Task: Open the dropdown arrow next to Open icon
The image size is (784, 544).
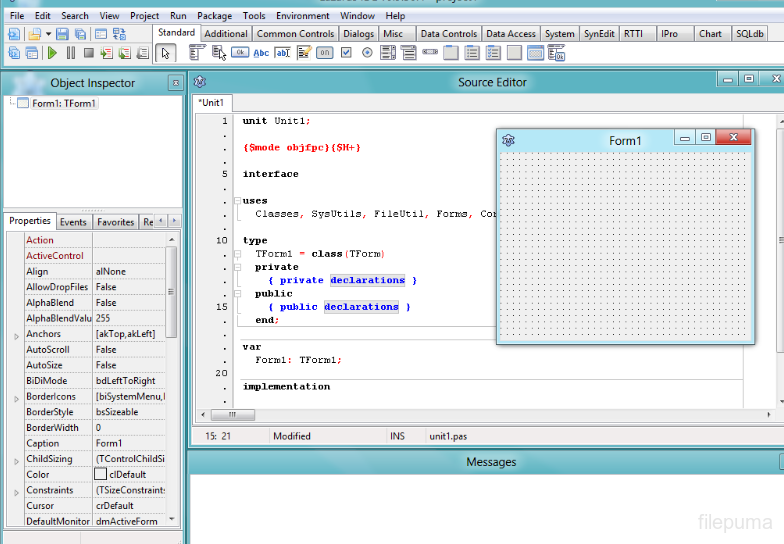Action: click(x=48, y=34)
